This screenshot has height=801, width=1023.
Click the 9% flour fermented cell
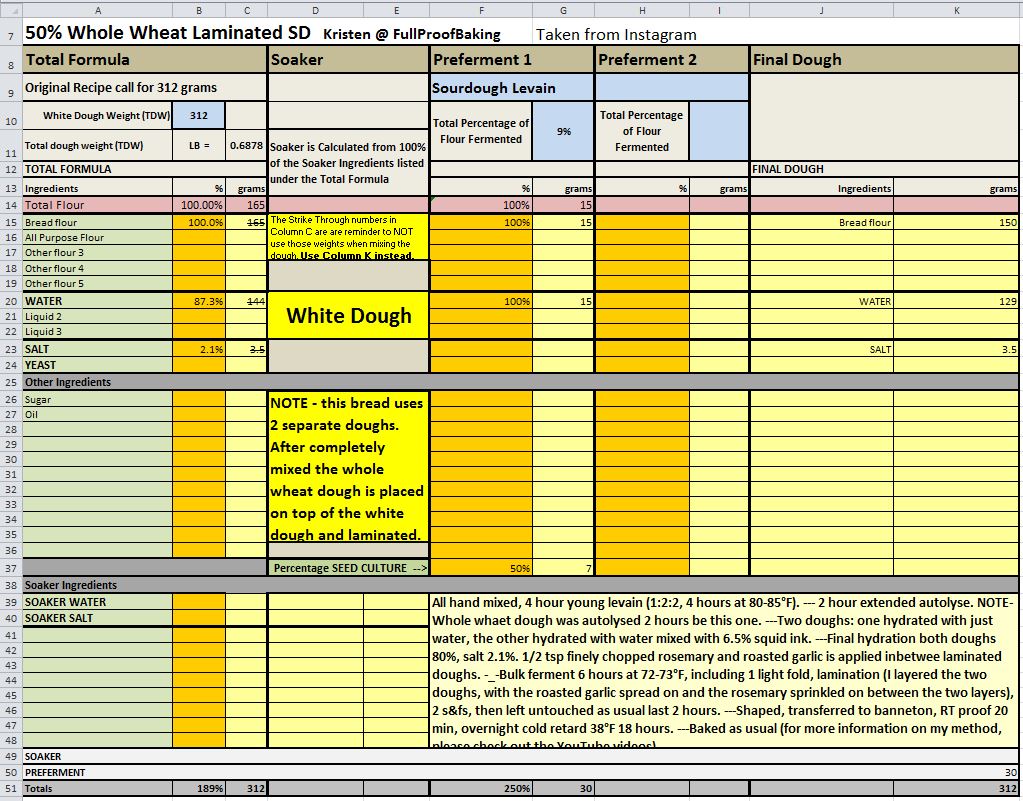click(563, 131)
